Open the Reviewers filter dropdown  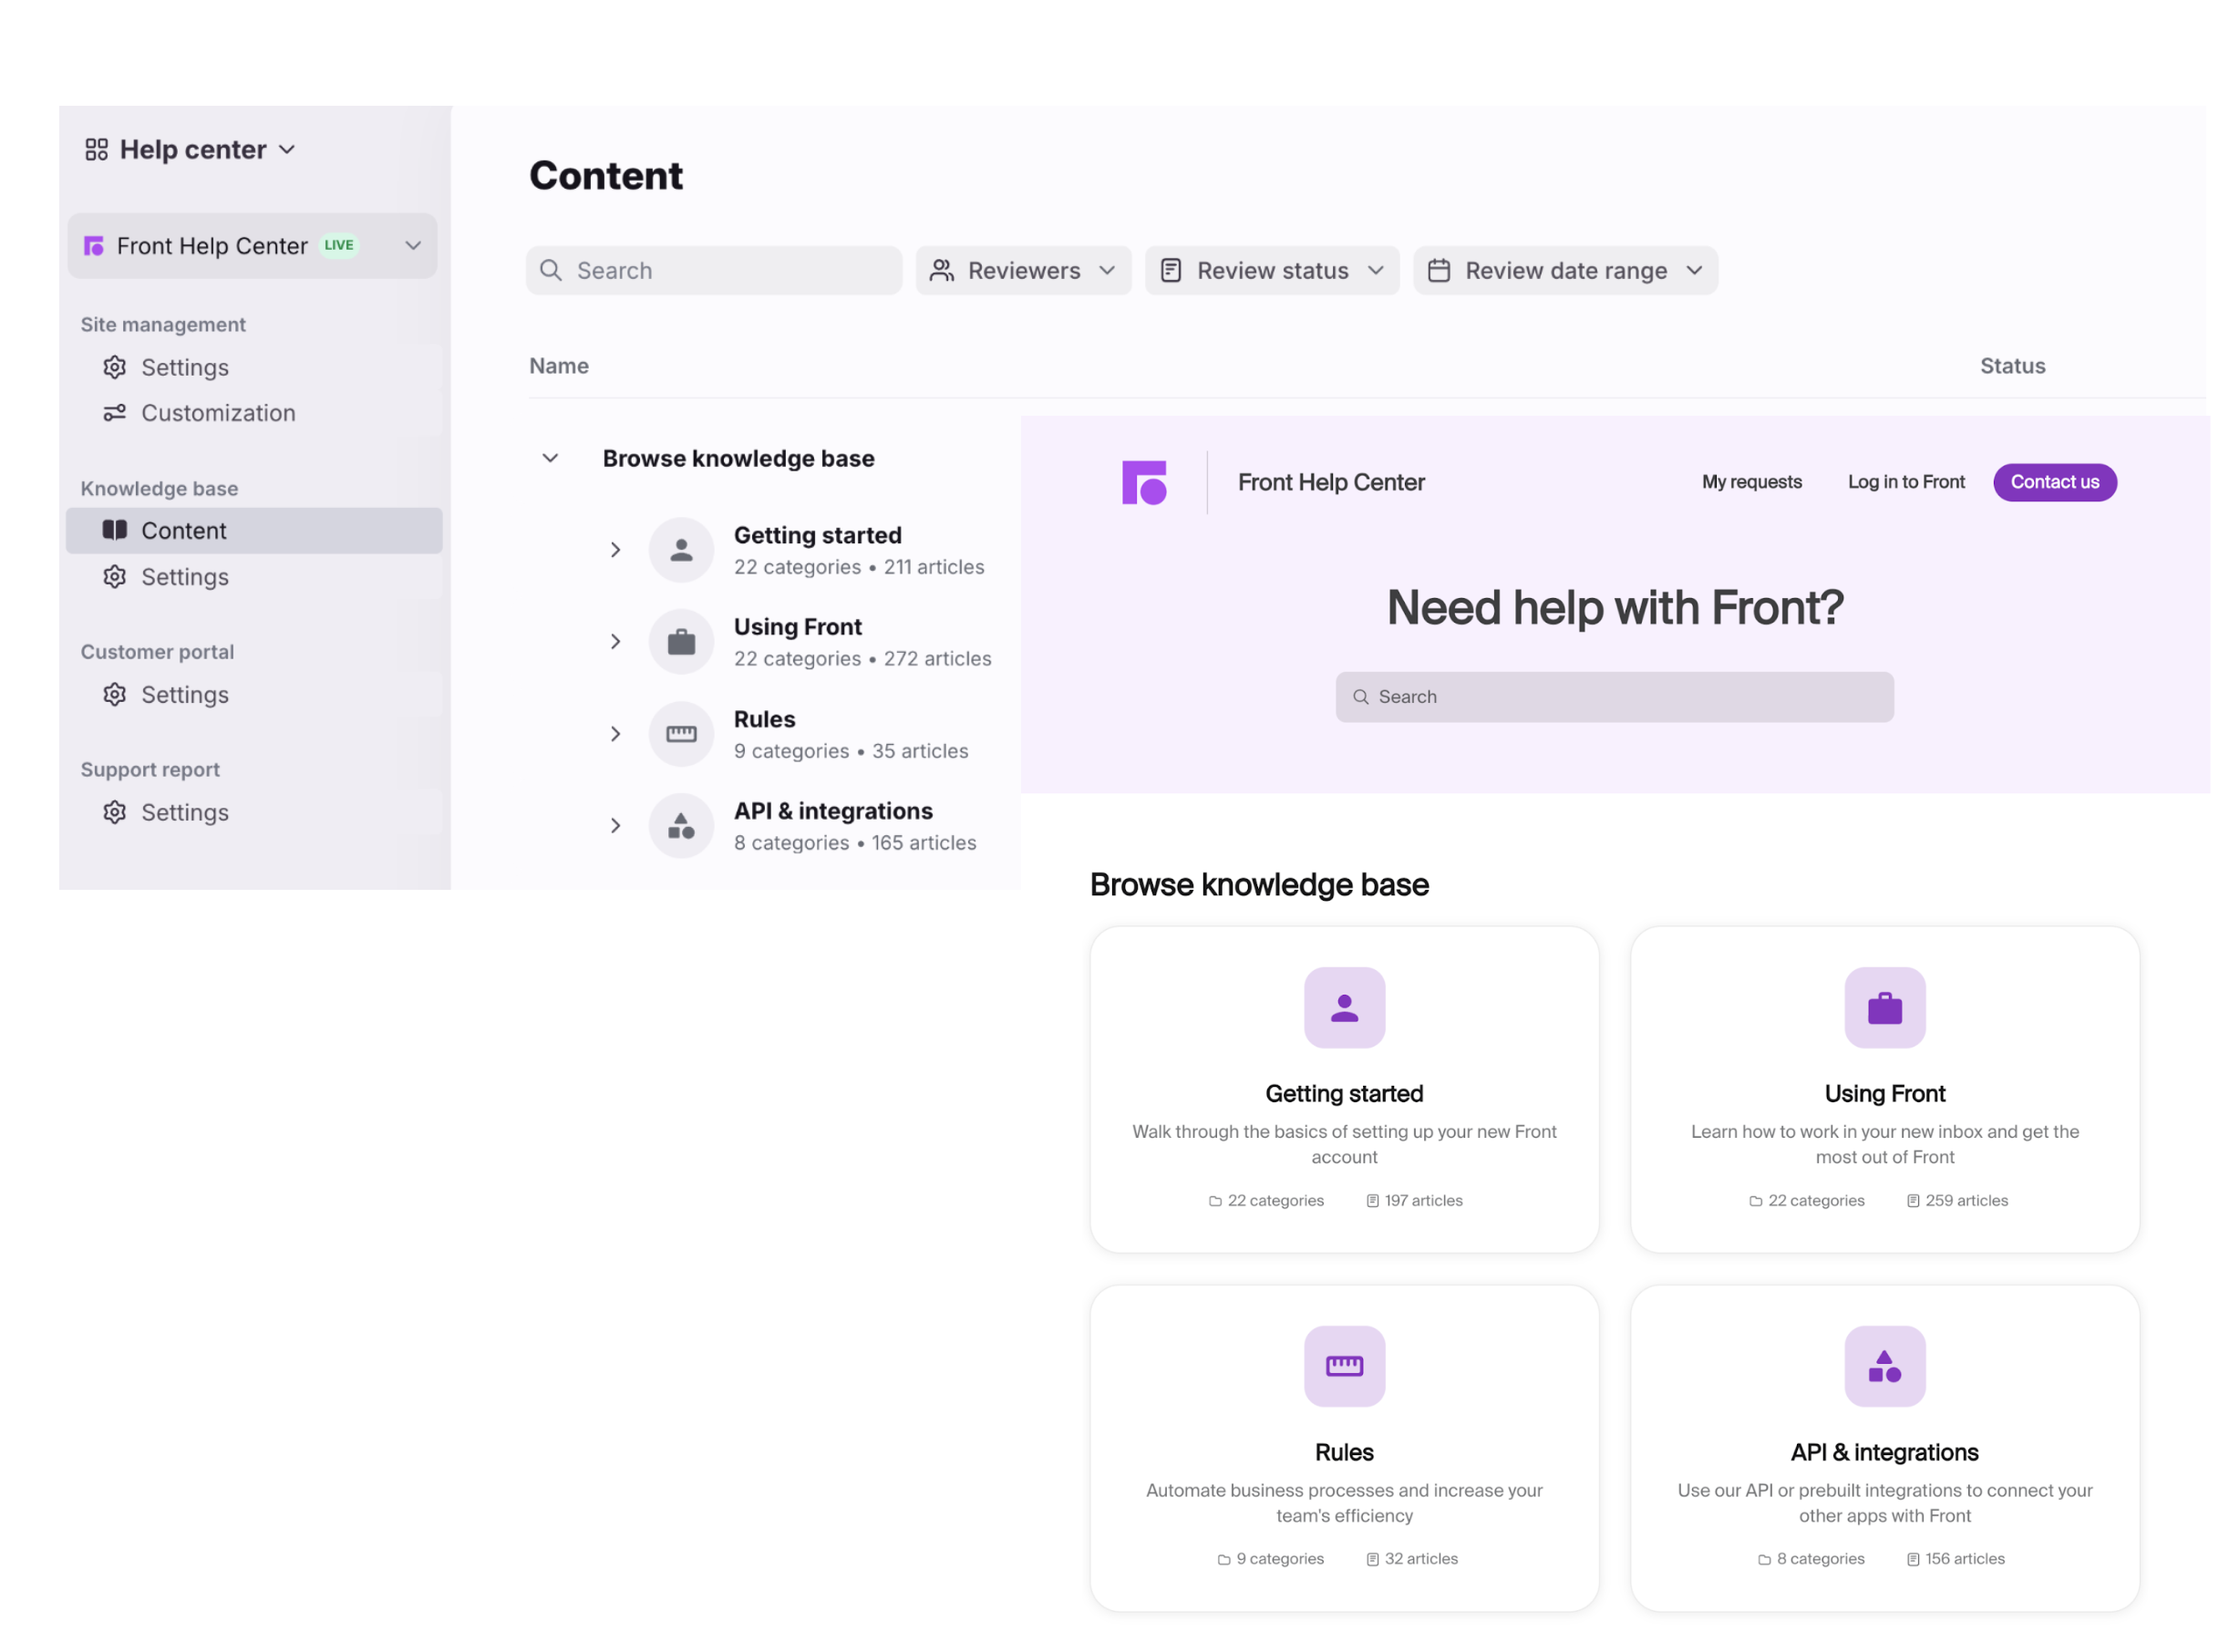pos(1024,271)
